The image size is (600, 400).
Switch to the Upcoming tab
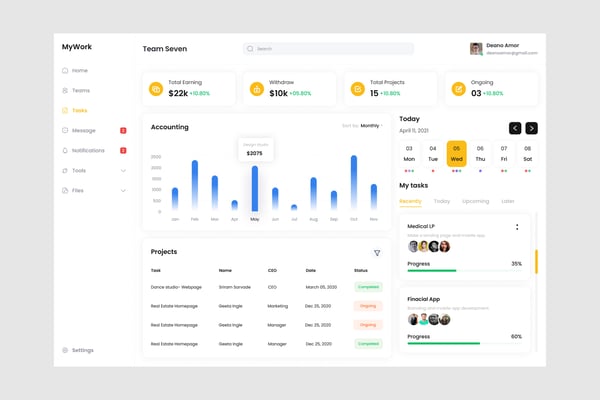click(x=475, y=201)
